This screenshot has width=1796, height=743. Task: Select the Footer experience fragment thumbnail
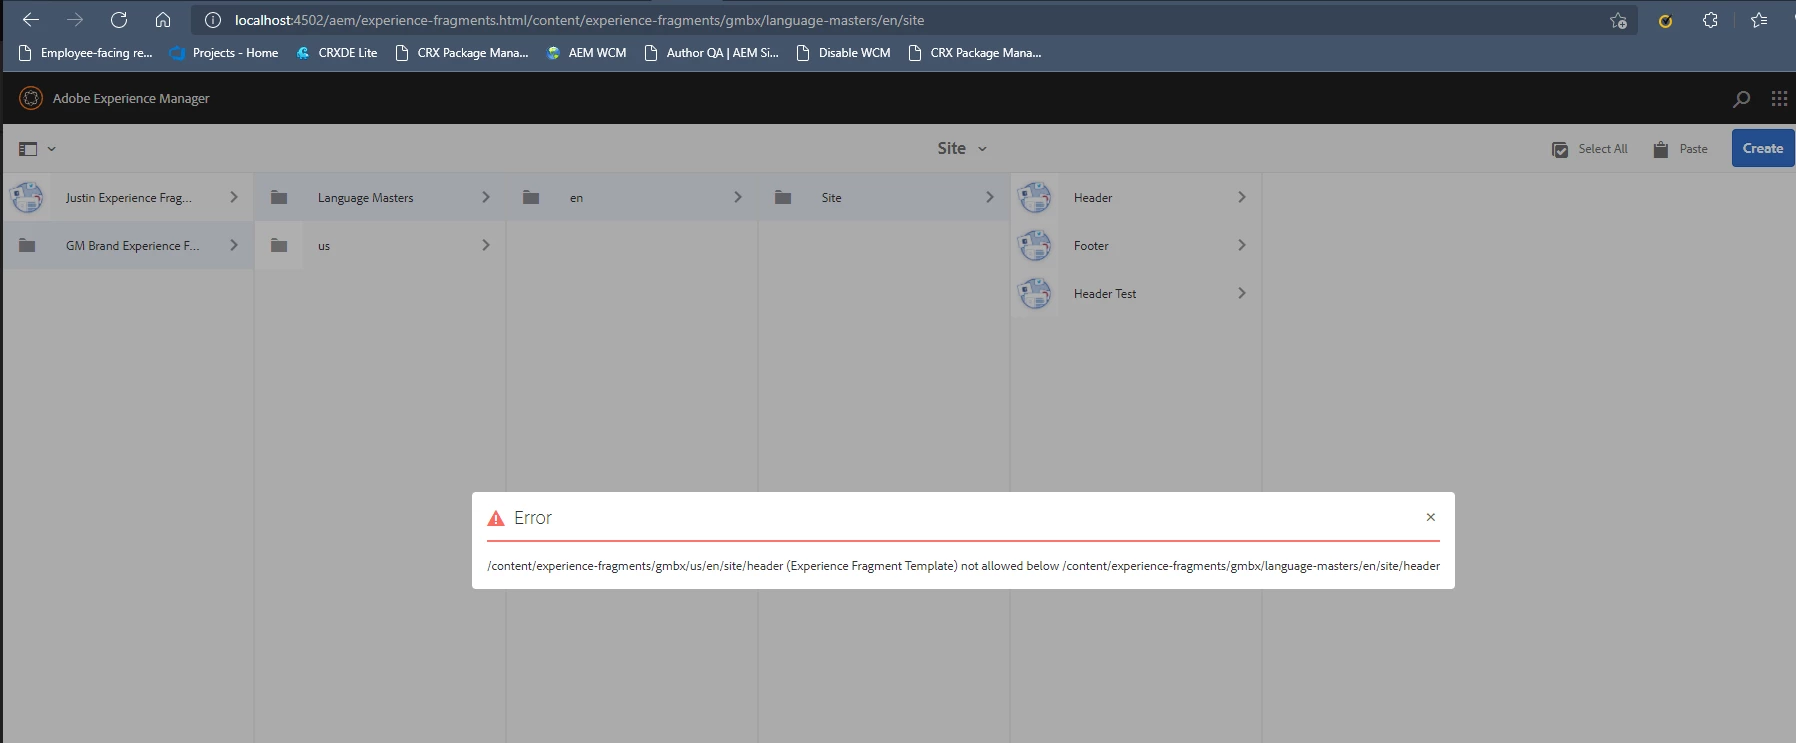(1035, 245)
